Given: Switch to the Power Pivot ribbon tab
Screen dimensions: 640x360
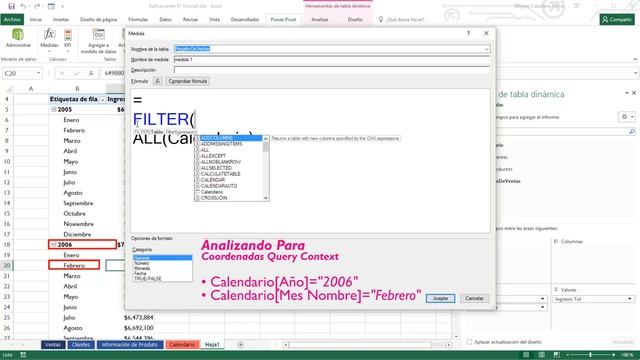Looking at the screenshot, I should [283, 19].
